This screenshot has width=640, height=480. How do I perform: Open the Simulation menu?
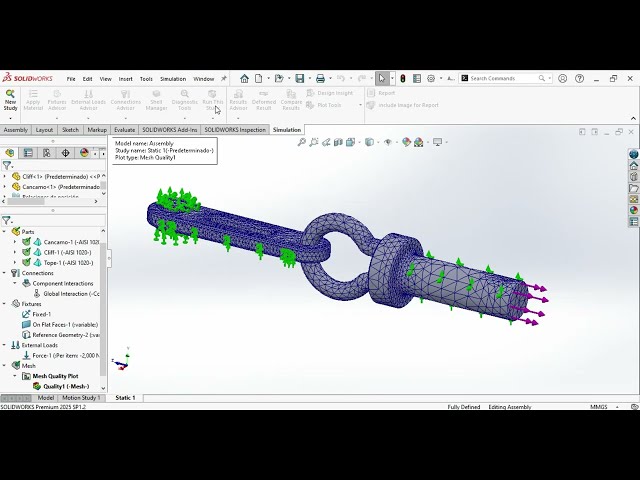click(x=173, y=79)
